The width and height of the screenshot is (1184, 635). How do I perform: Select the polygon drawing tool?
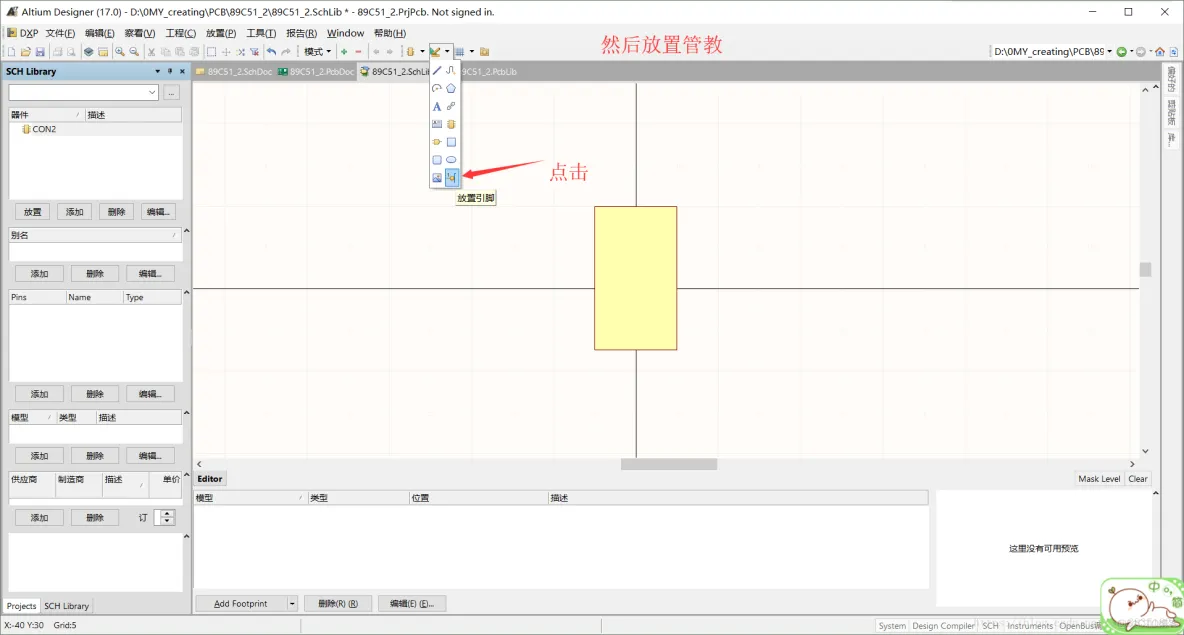point(452,88)
